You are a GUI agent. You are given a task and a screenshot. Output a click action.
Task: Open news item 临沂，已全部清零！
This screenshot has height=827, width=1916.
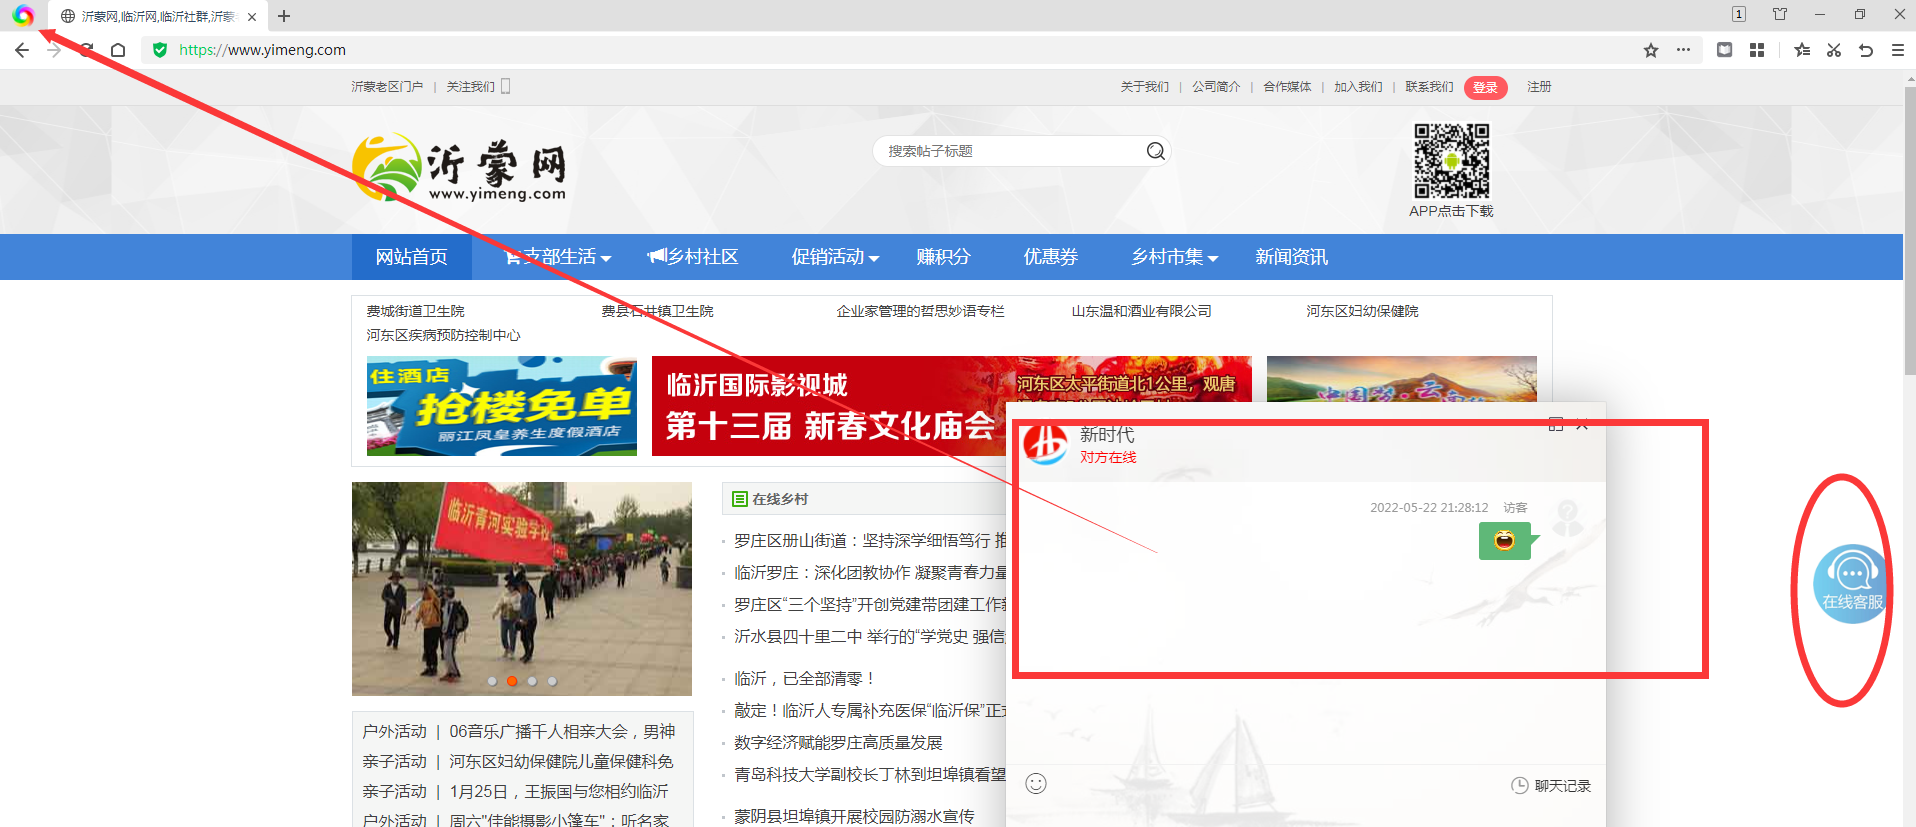tap(805, 678)
